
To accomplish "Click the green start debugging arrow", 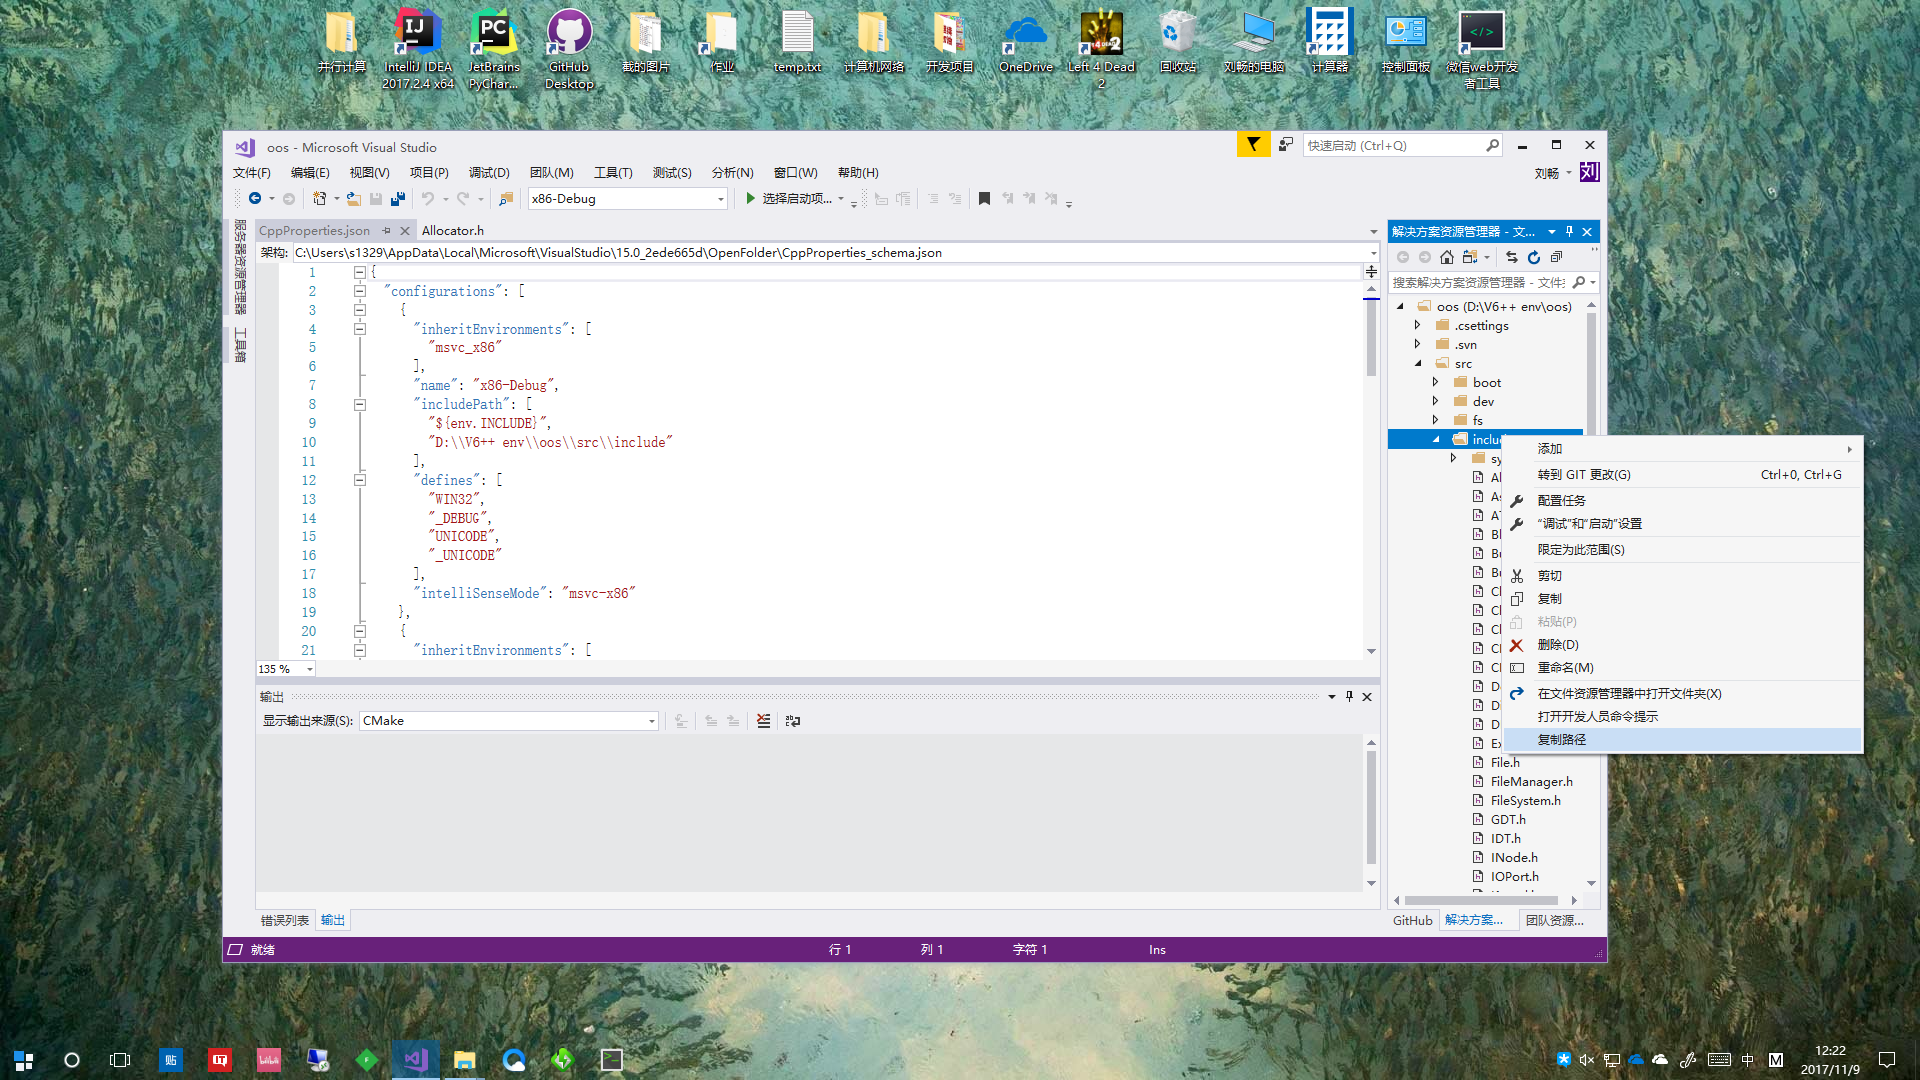I will [x=750, y=199].
